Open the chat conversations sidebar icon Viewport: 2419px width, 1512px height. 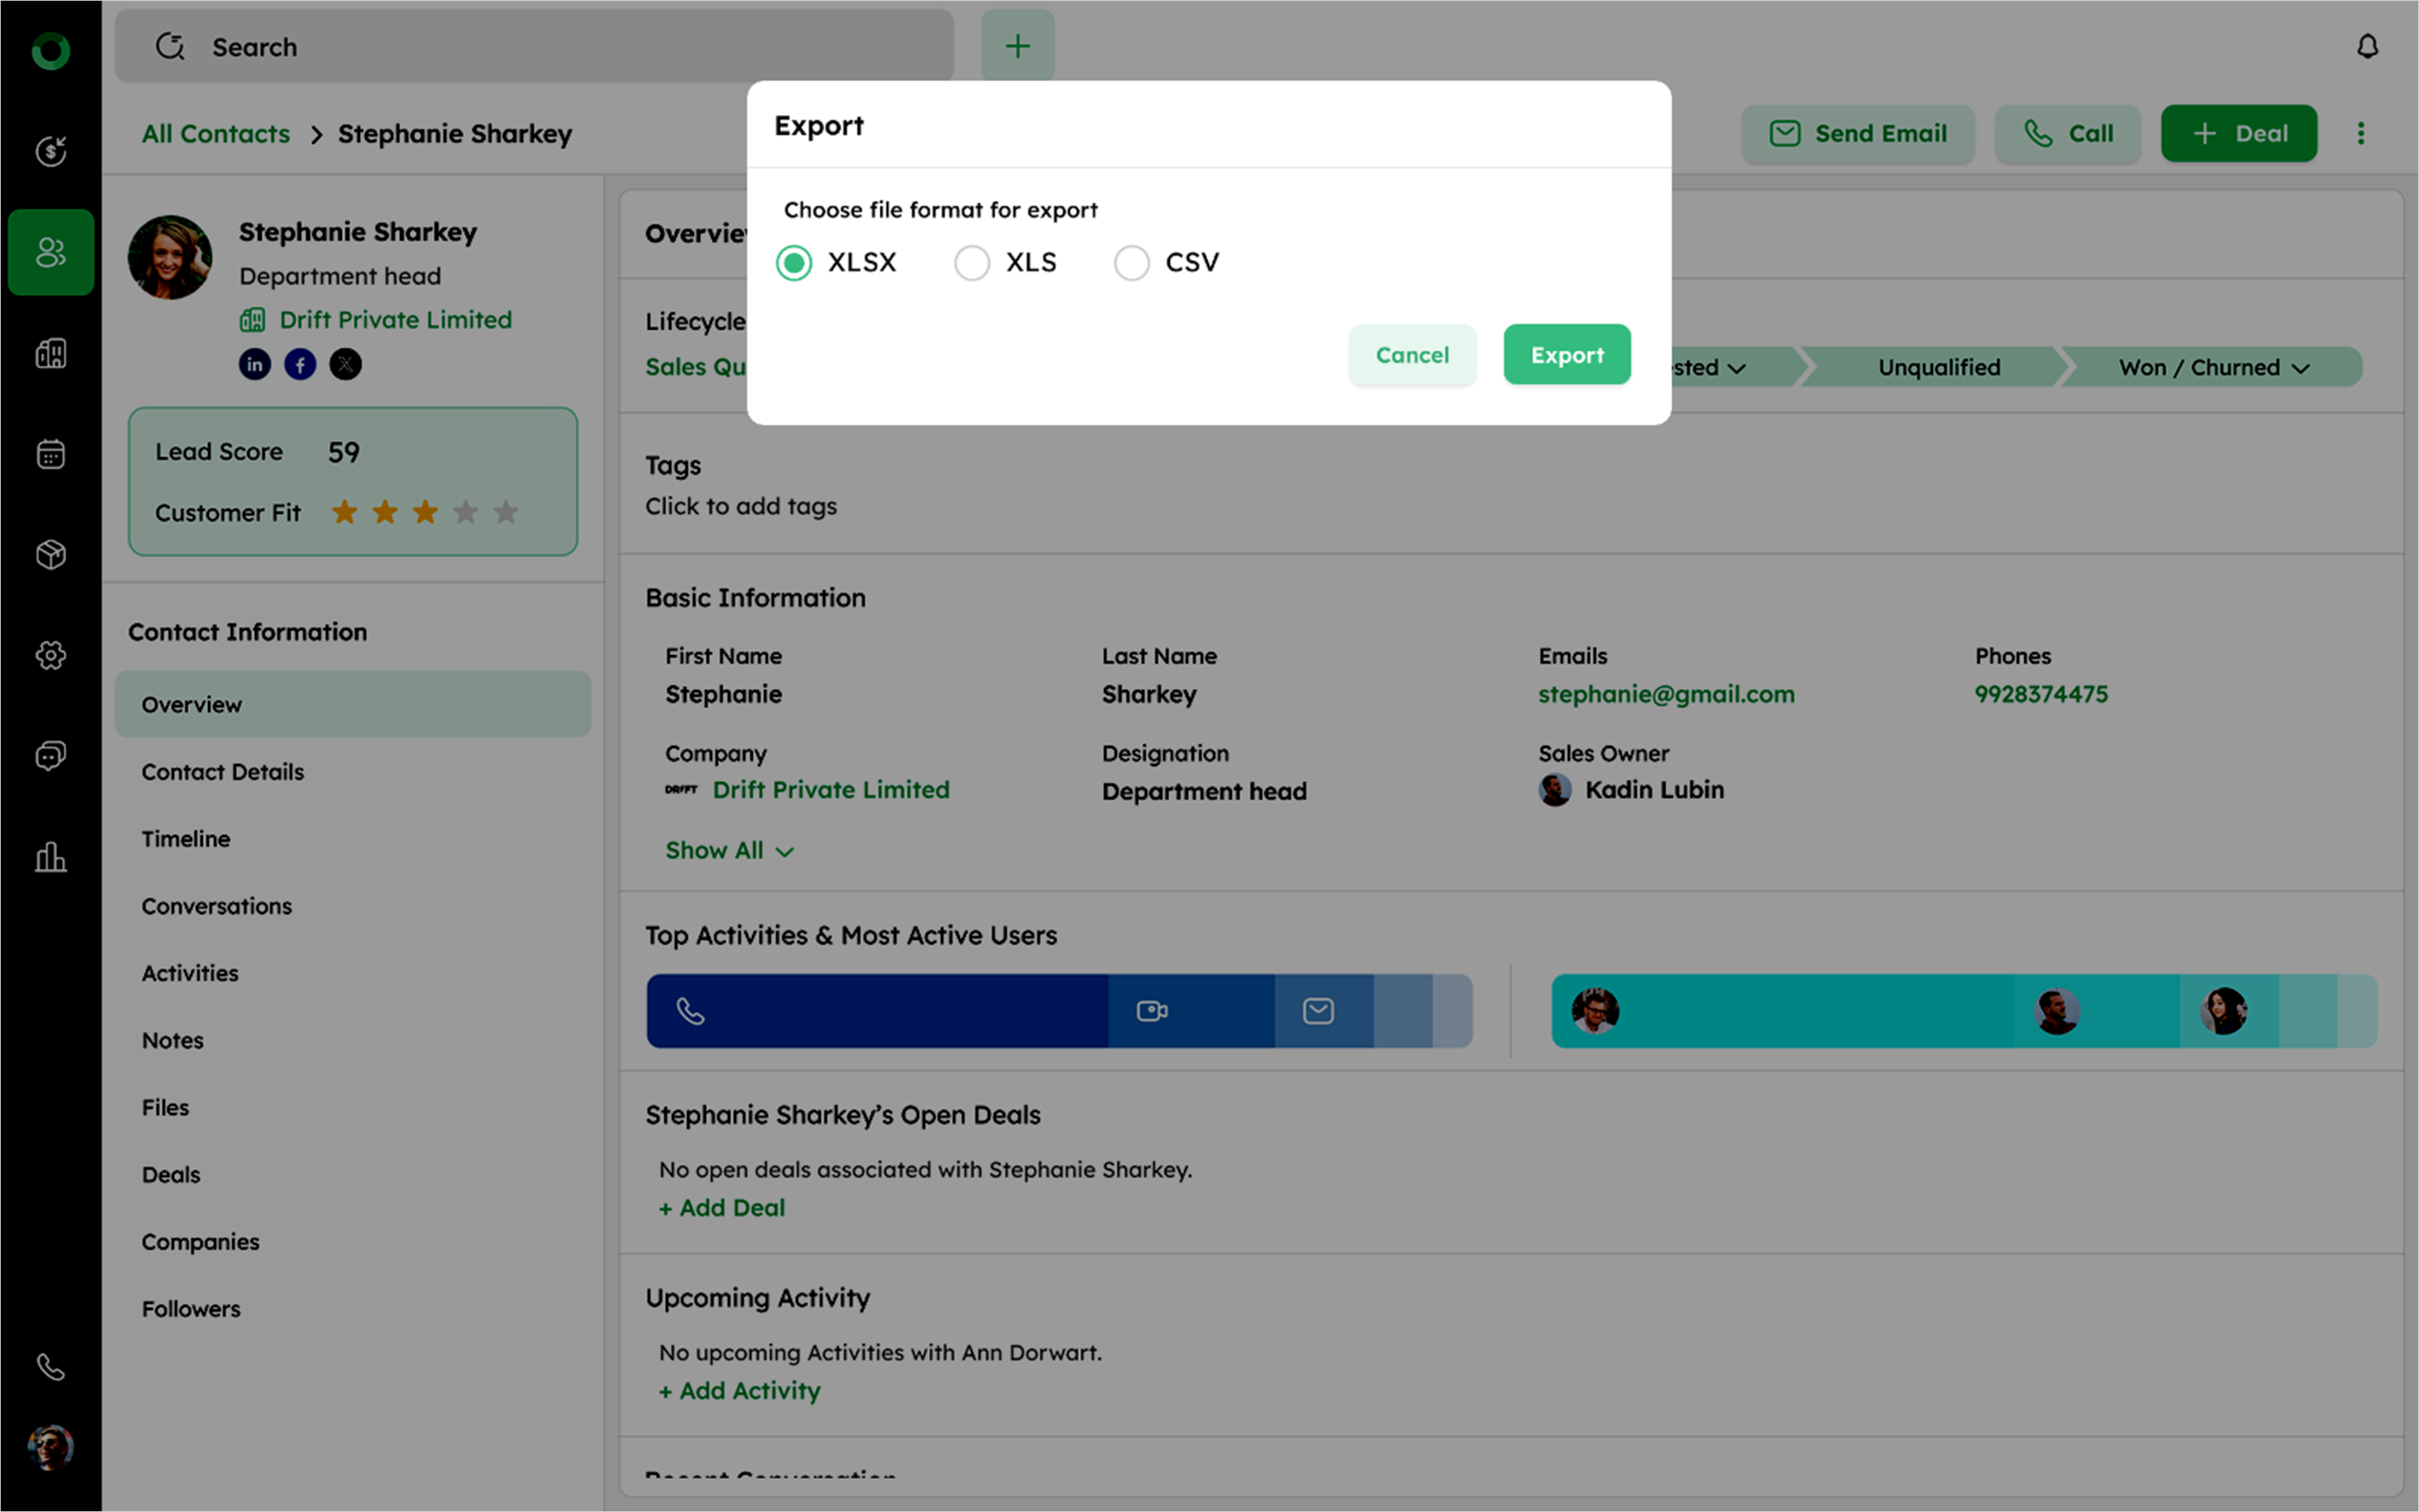[x=51, y=756]
